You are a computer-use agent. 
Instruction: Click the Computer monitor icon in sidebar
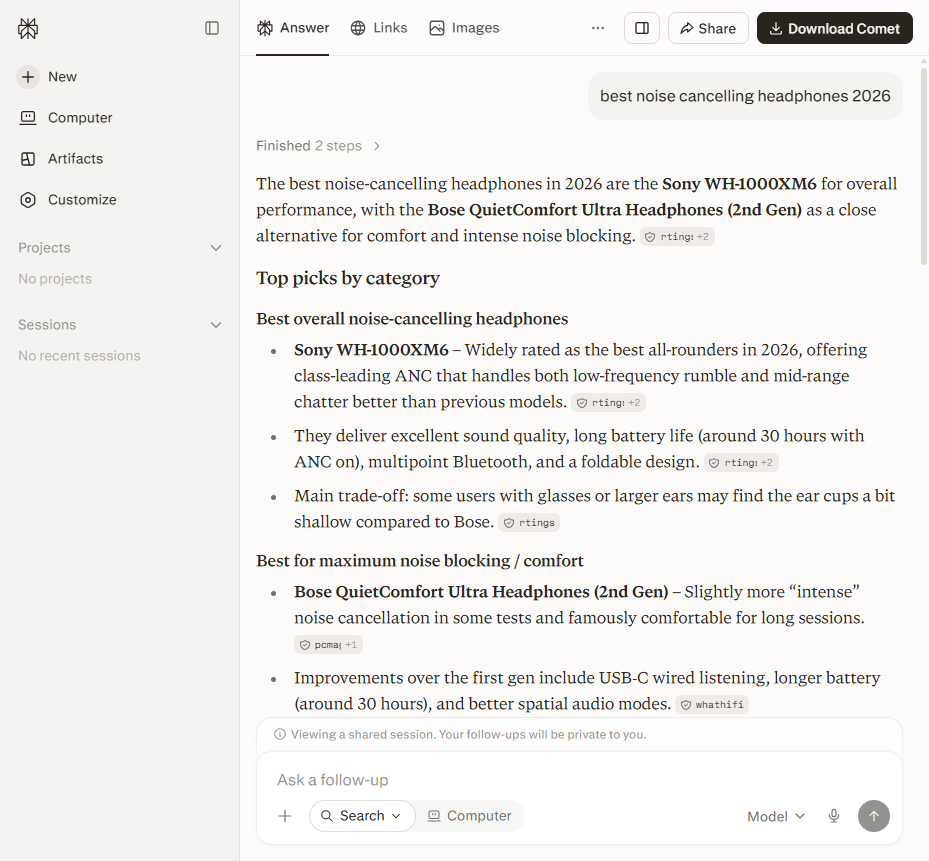28,118
